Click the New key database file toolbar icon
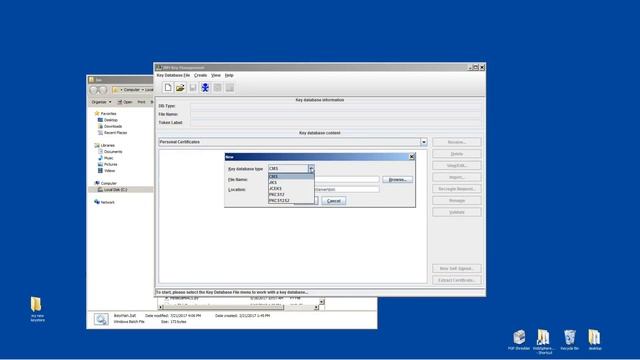 [x=168, y=87]
